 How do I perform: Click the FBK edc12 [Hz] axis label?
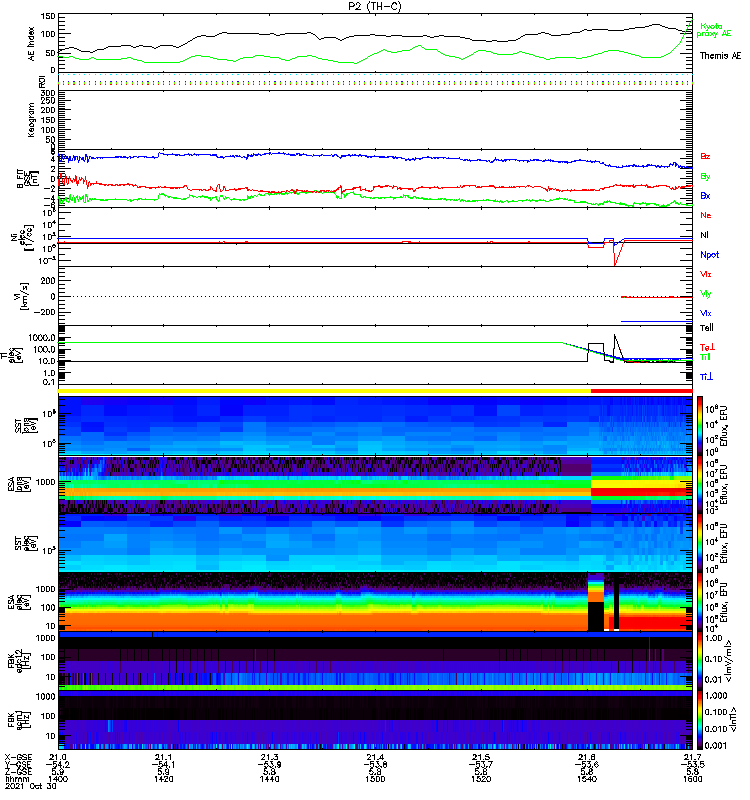coord(19,660)
